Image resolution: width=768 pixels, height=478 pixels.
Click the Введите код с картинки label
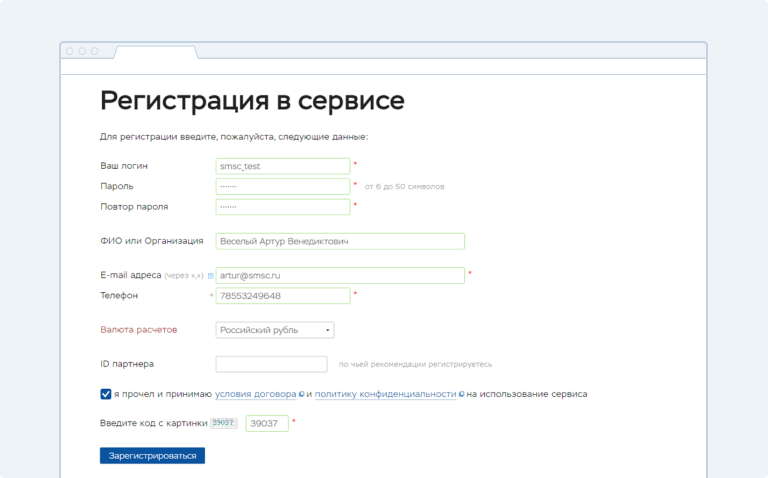click(154, 423)
